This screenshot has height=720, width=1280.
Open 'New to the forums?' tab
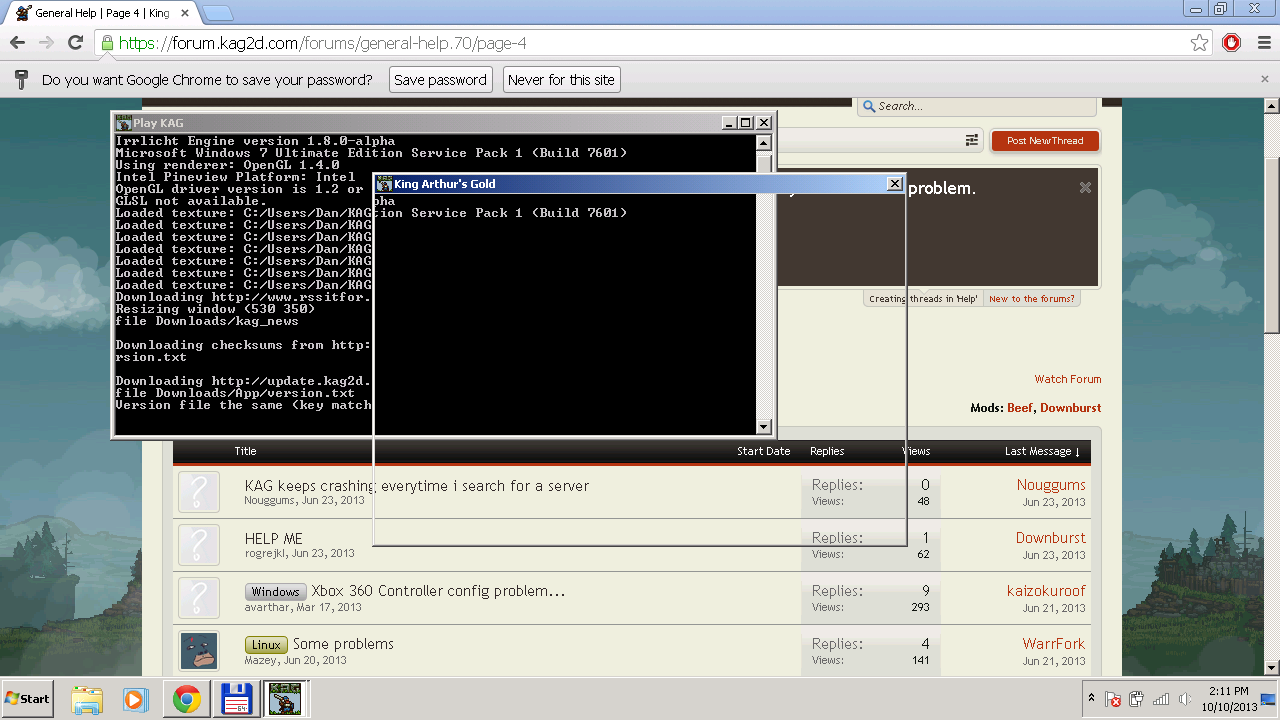click(x=1032, y=299)
